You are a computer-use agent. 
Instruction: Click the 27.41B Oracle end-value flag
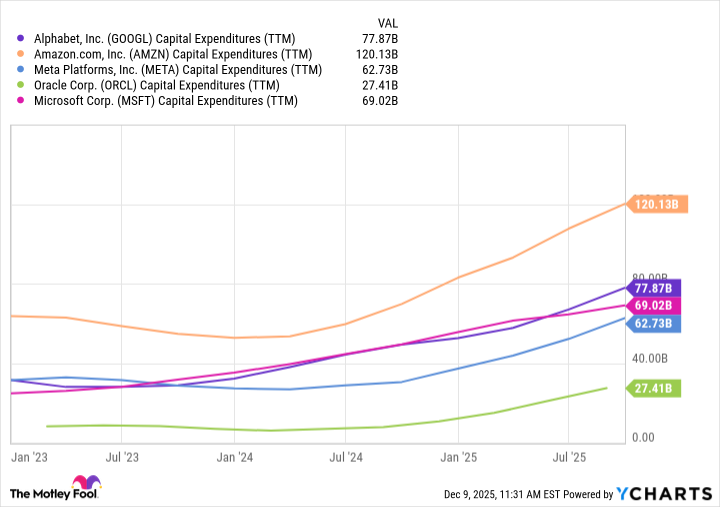tap(655, 388)
